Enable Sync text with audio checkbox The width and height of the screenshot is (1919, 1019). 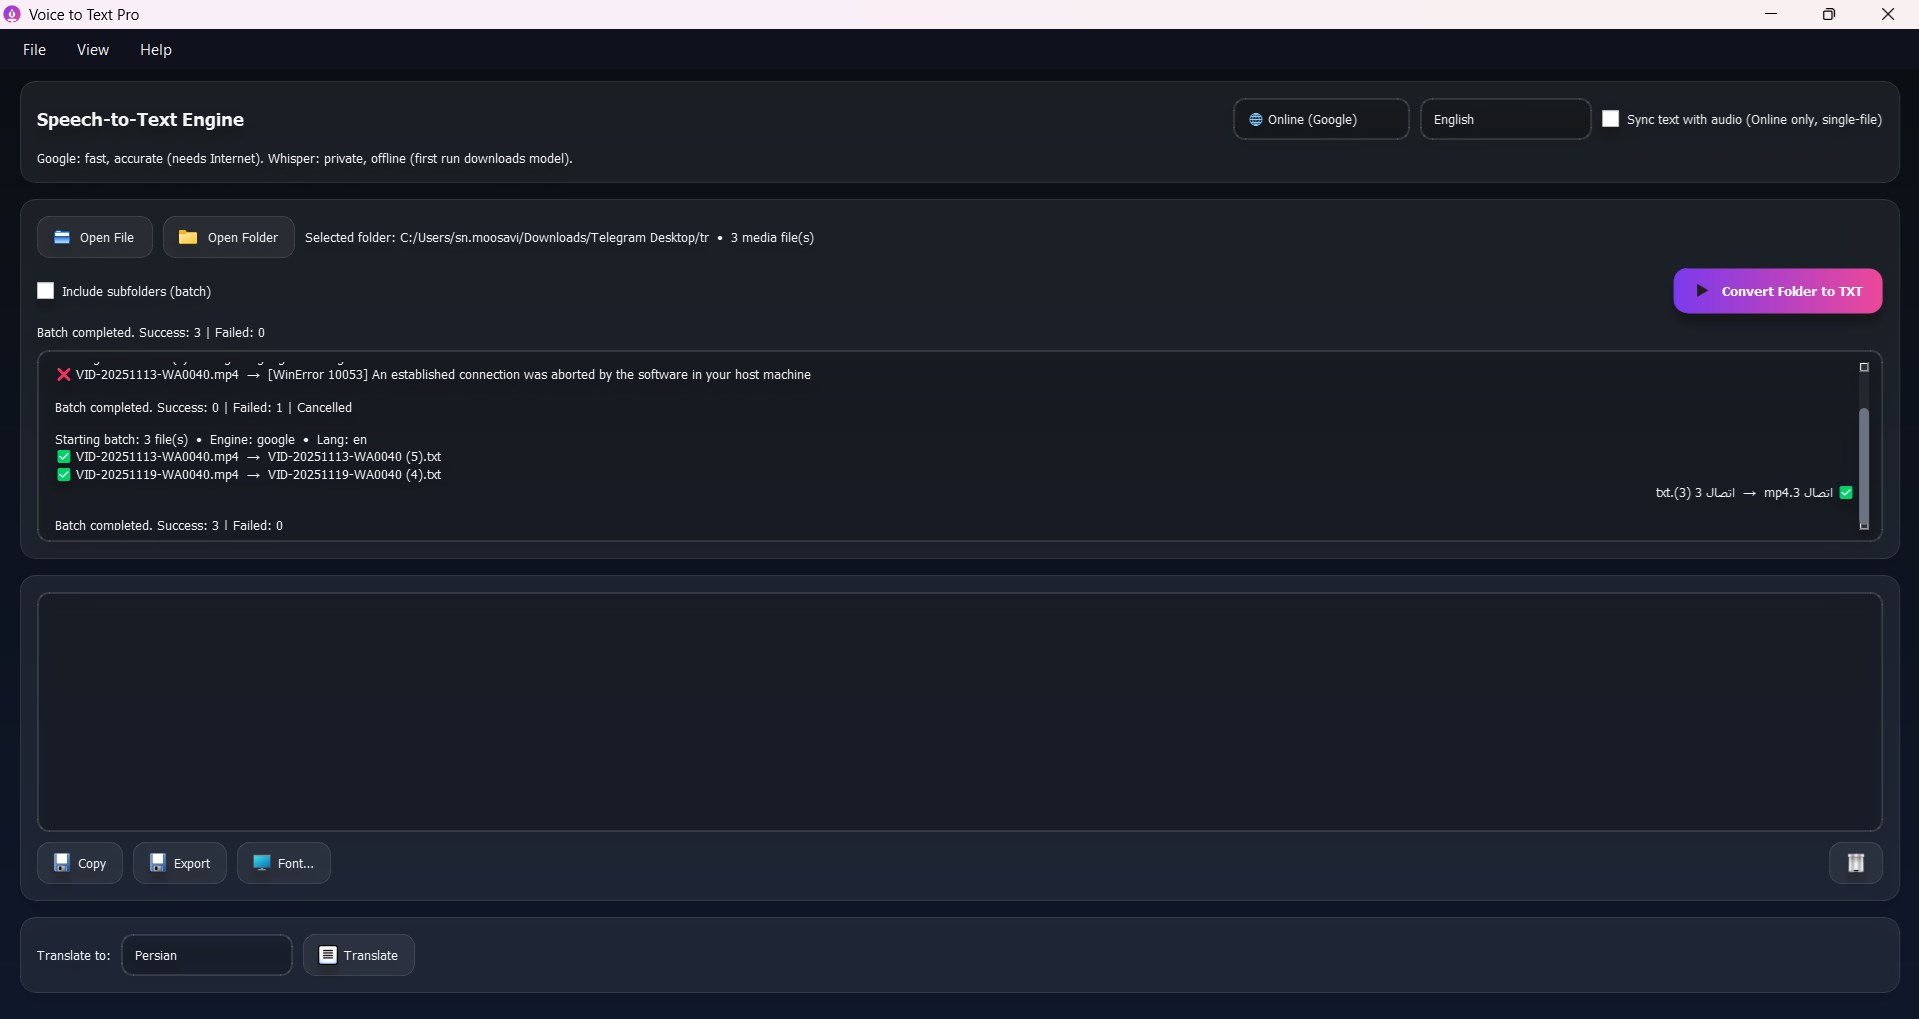(1610, 119)
